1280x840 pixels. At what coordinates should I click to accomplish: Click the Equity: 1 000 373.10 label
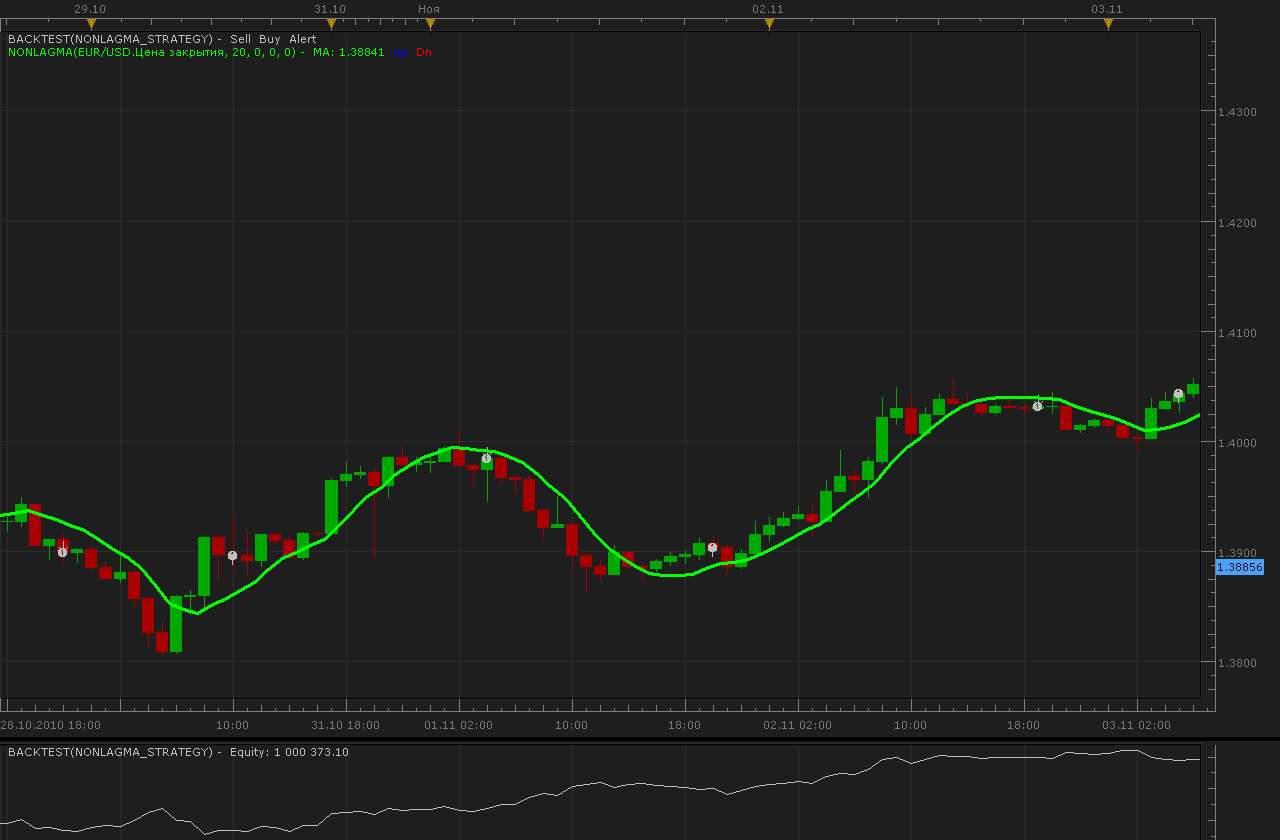(x=289, y=752)
